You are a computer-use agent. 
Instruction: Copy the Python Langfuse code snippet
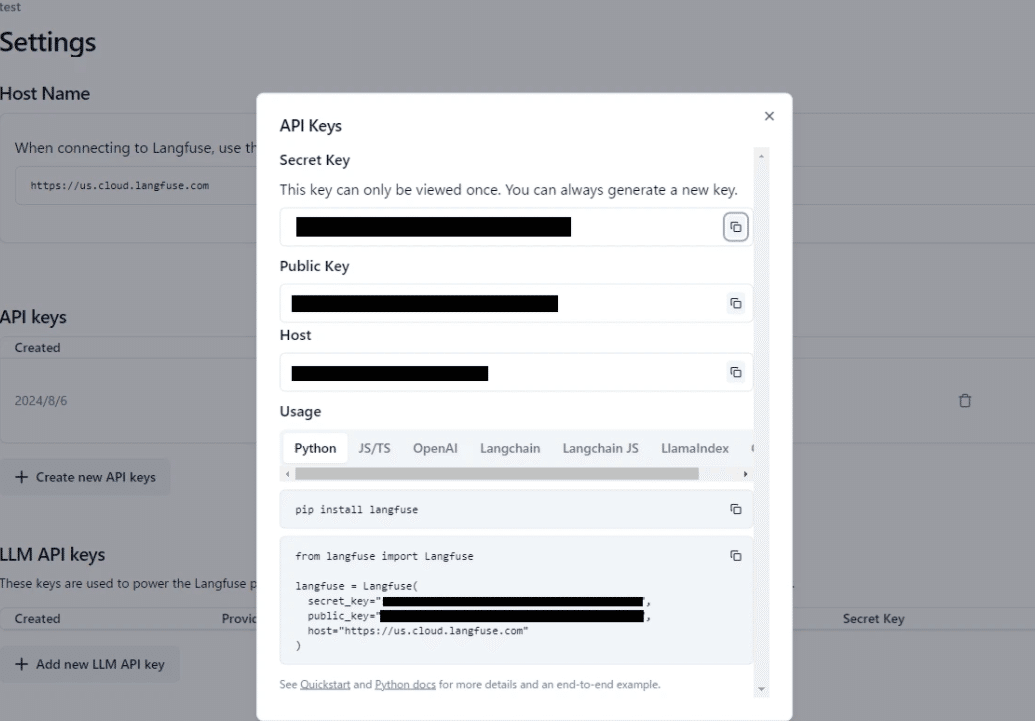[735, 556]
